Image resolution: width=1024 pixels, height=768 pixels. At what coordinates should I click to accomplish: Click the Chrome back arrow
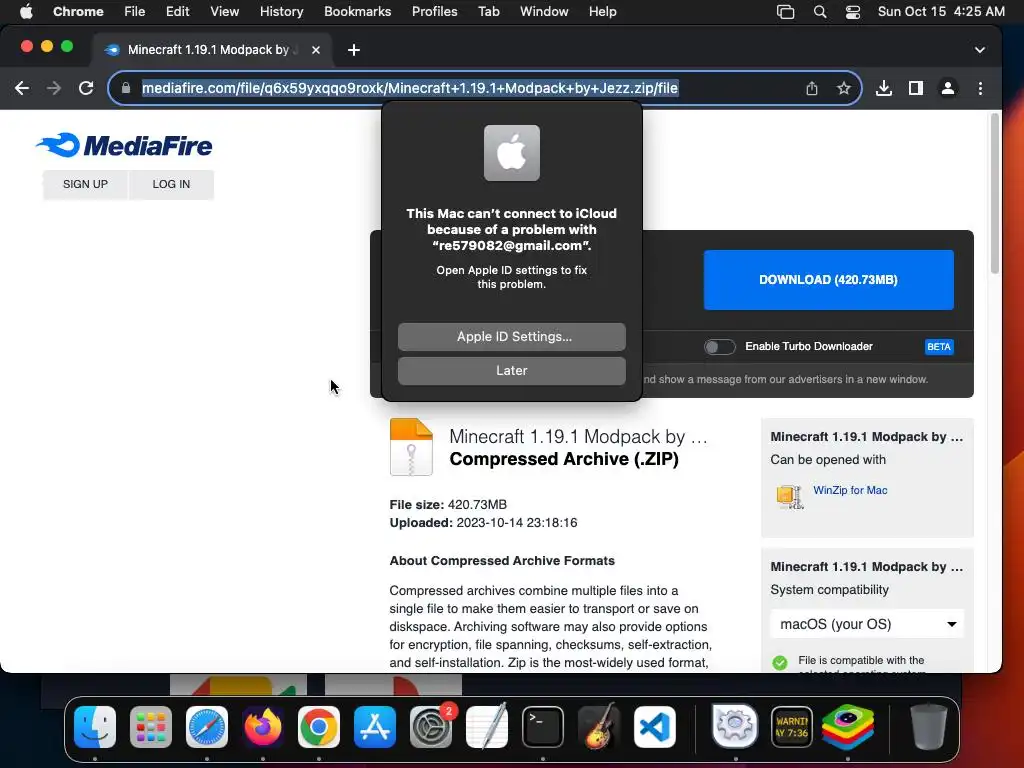[x=22, y=88]
